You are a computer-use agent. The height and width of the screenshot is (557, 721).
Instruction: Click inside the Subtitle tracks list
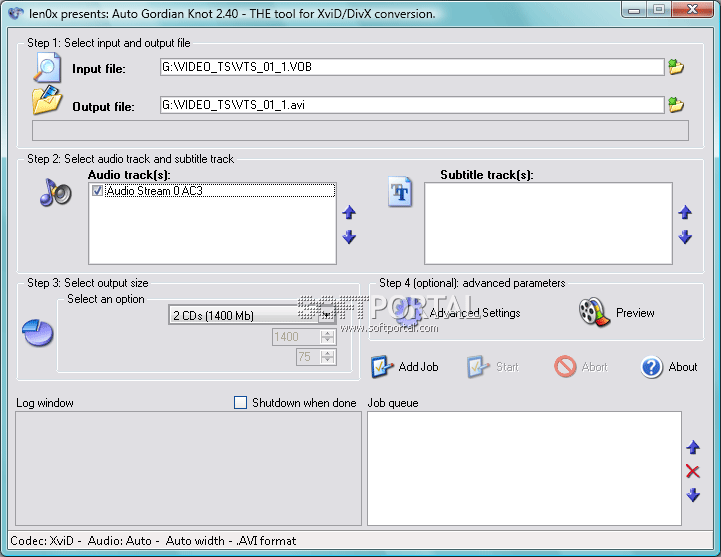(547, 223)
